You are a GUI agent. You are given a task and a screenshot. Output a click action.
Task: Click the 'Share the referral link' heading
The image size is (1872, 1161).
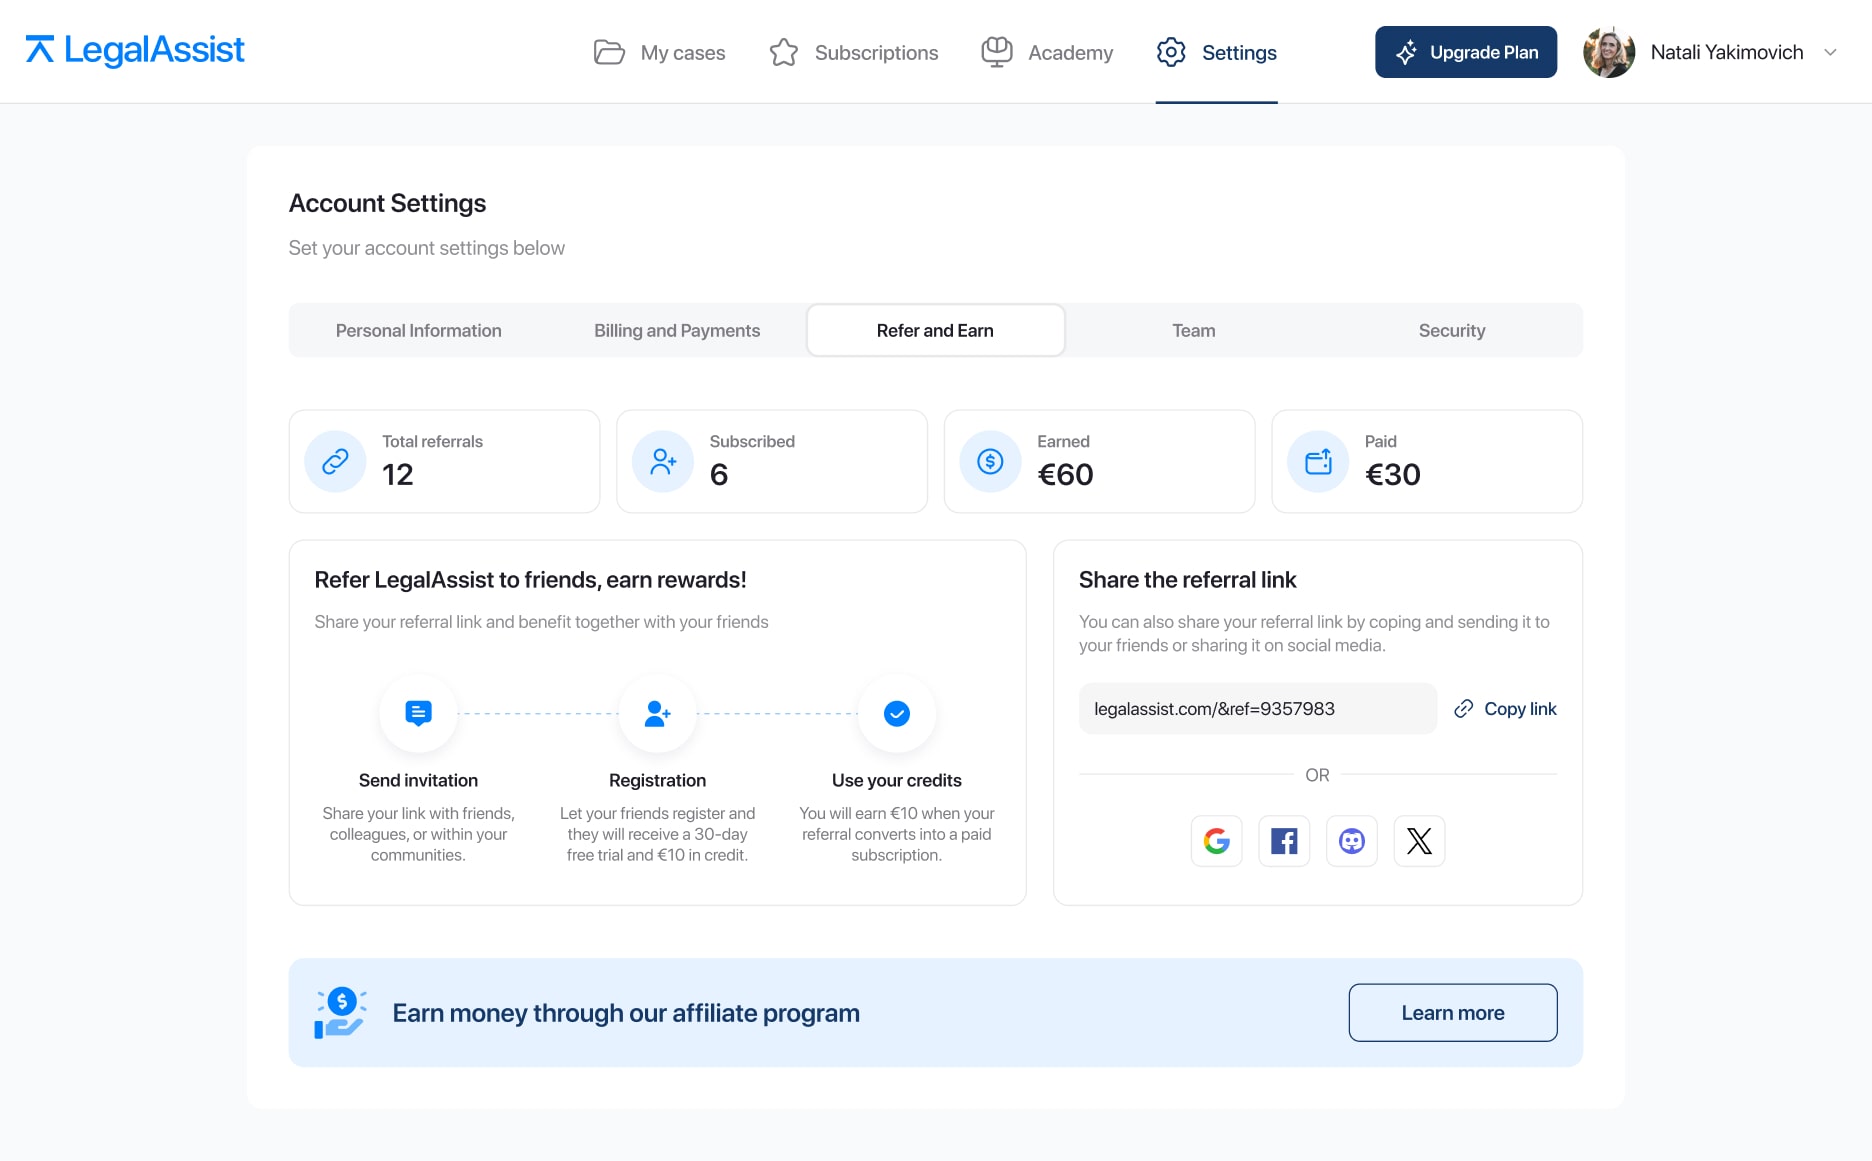(1187, 579)
